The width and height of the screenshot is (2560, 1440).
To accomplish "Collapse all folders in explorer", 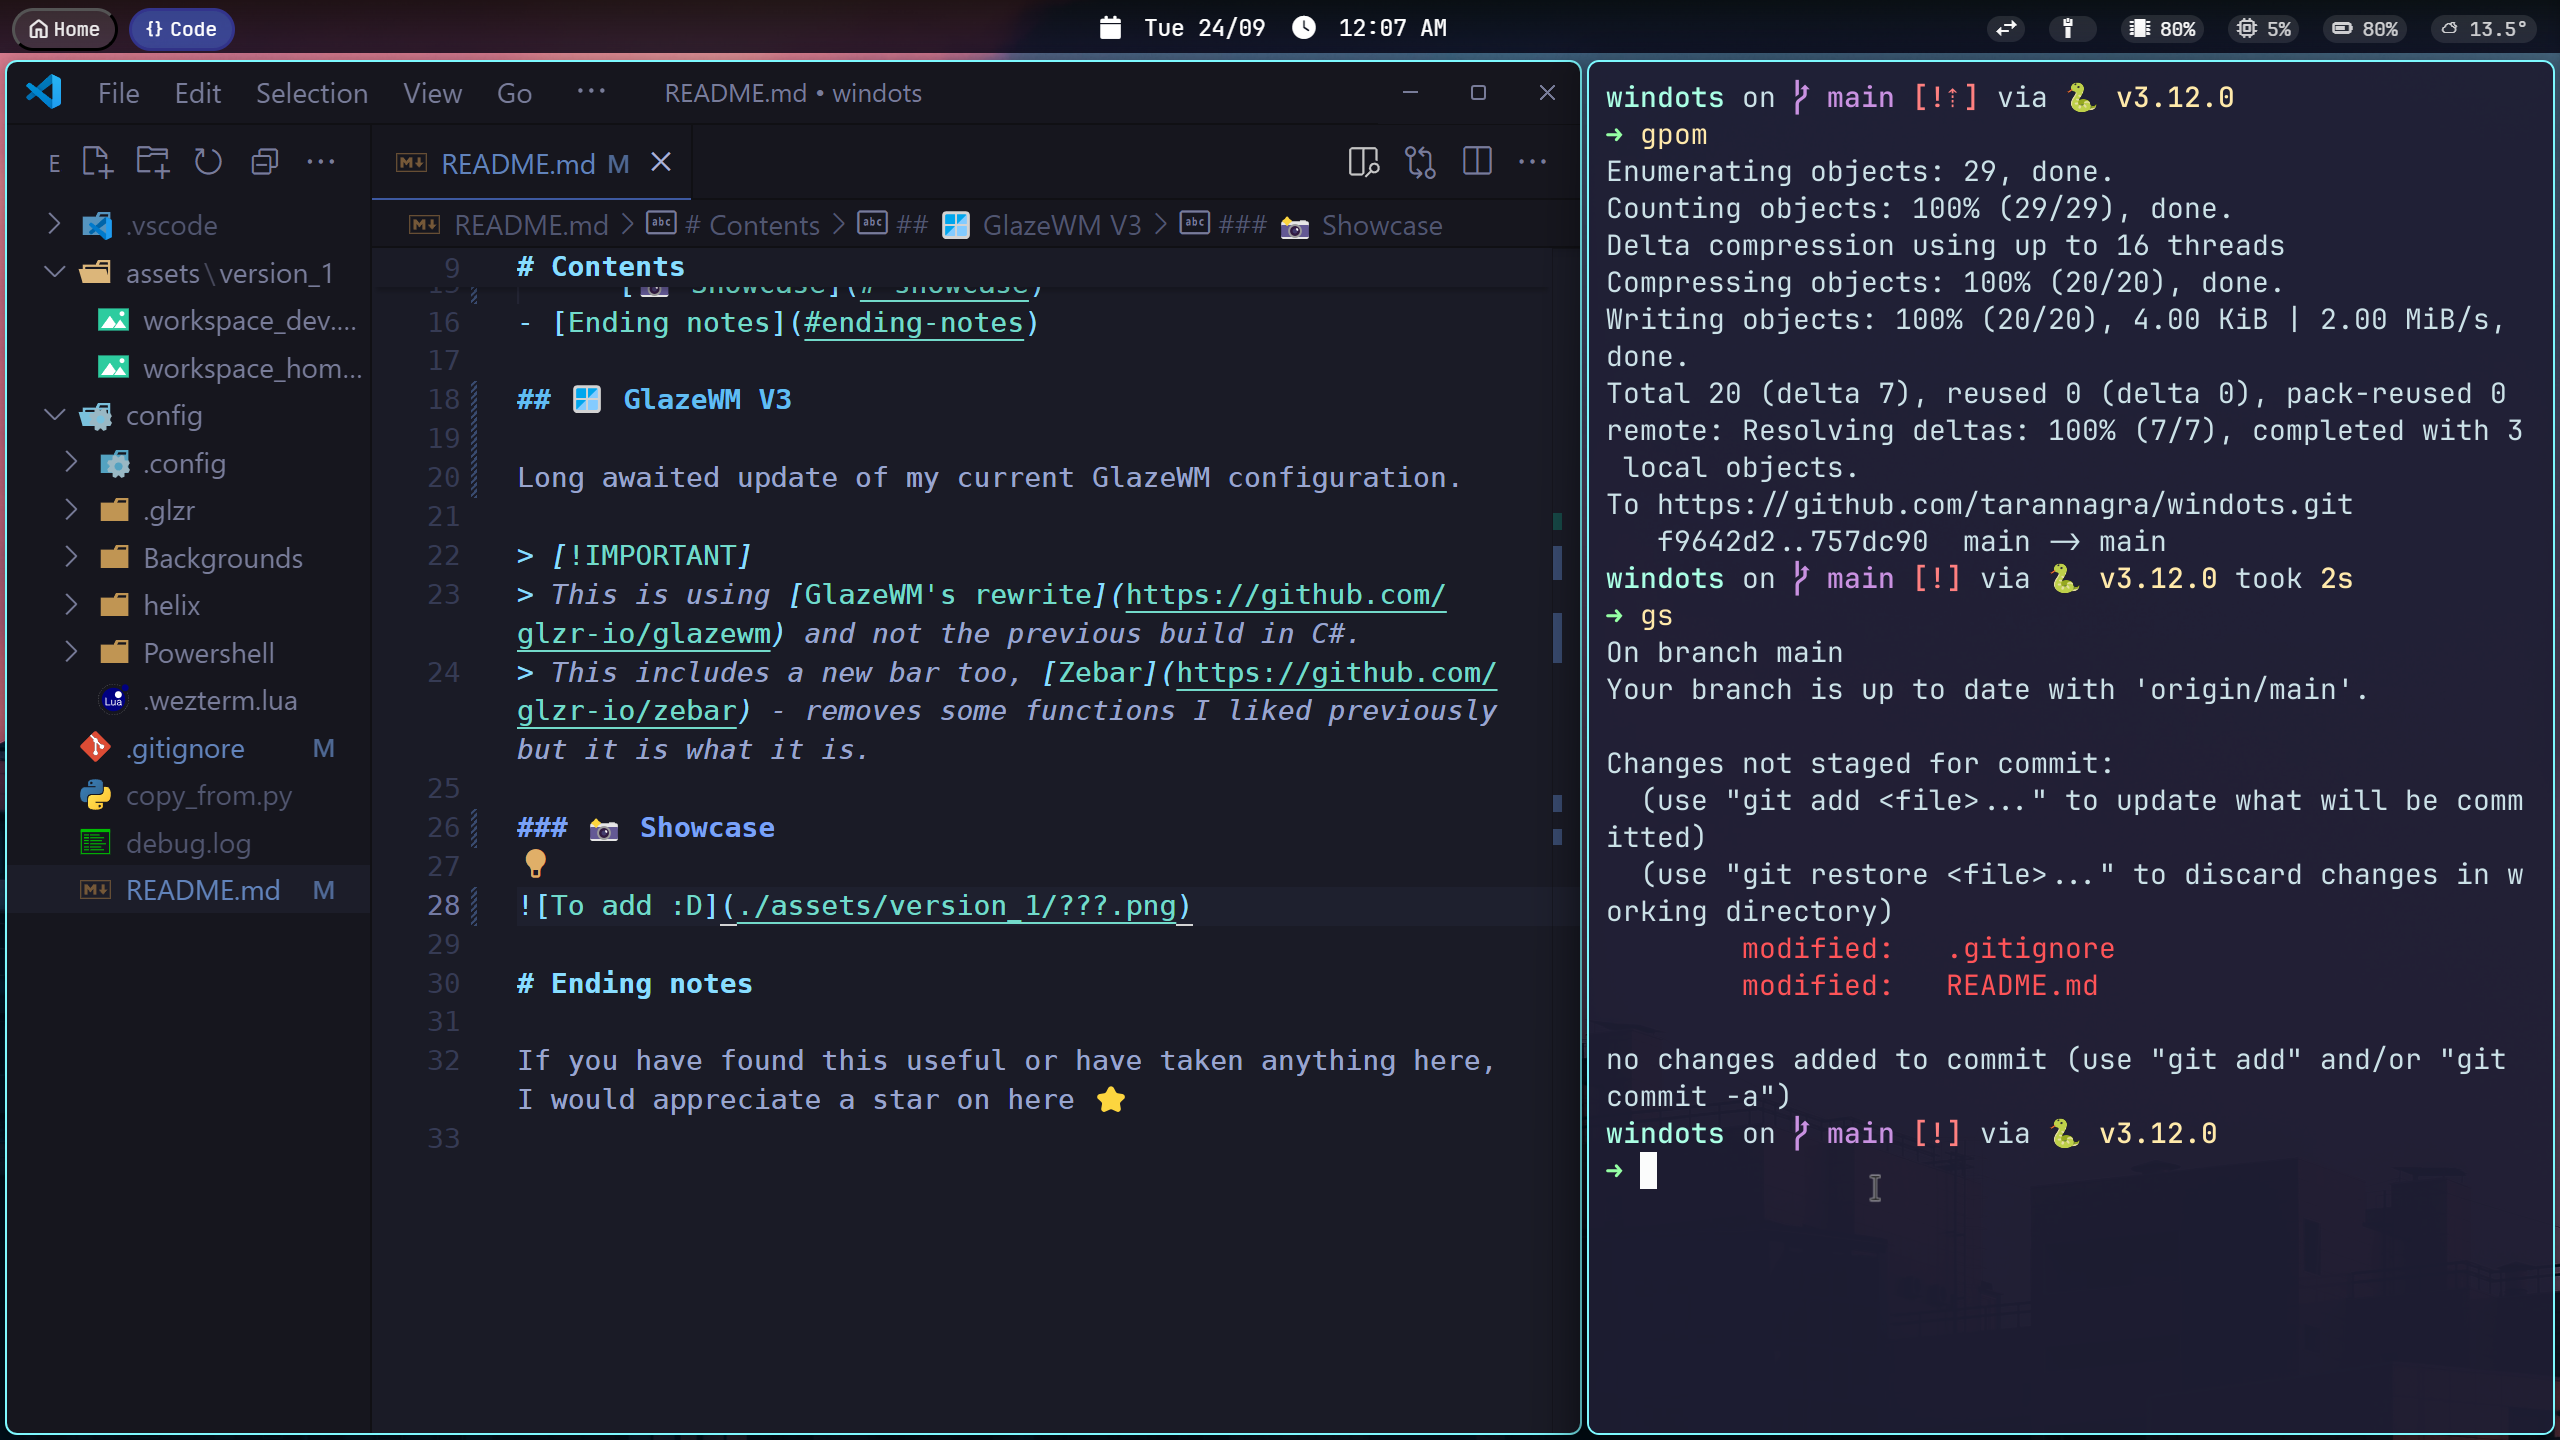I will click(x=265, y=162).
